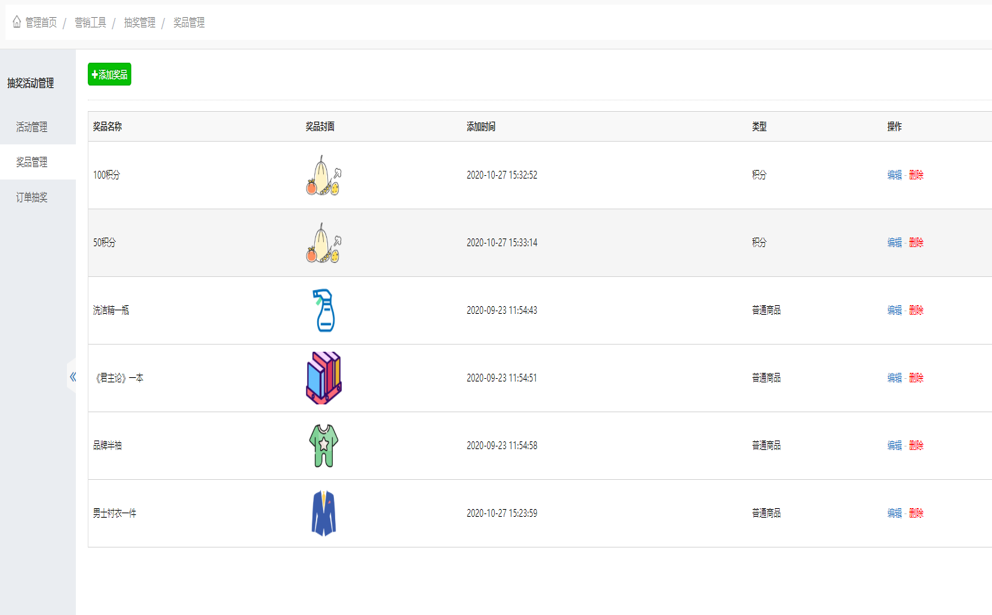Edit the 洗洁精一瓶 prize
Screen dimensions: 992x615
coord(894,310)
